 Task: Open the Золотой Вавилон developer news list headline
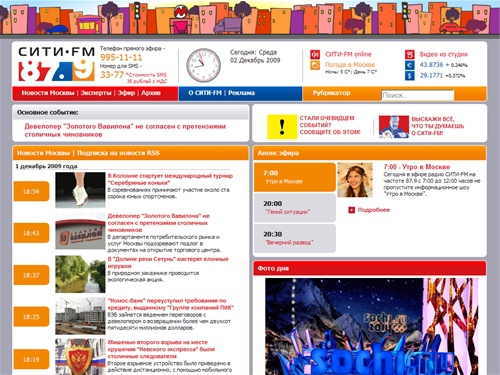click(159, 223)
